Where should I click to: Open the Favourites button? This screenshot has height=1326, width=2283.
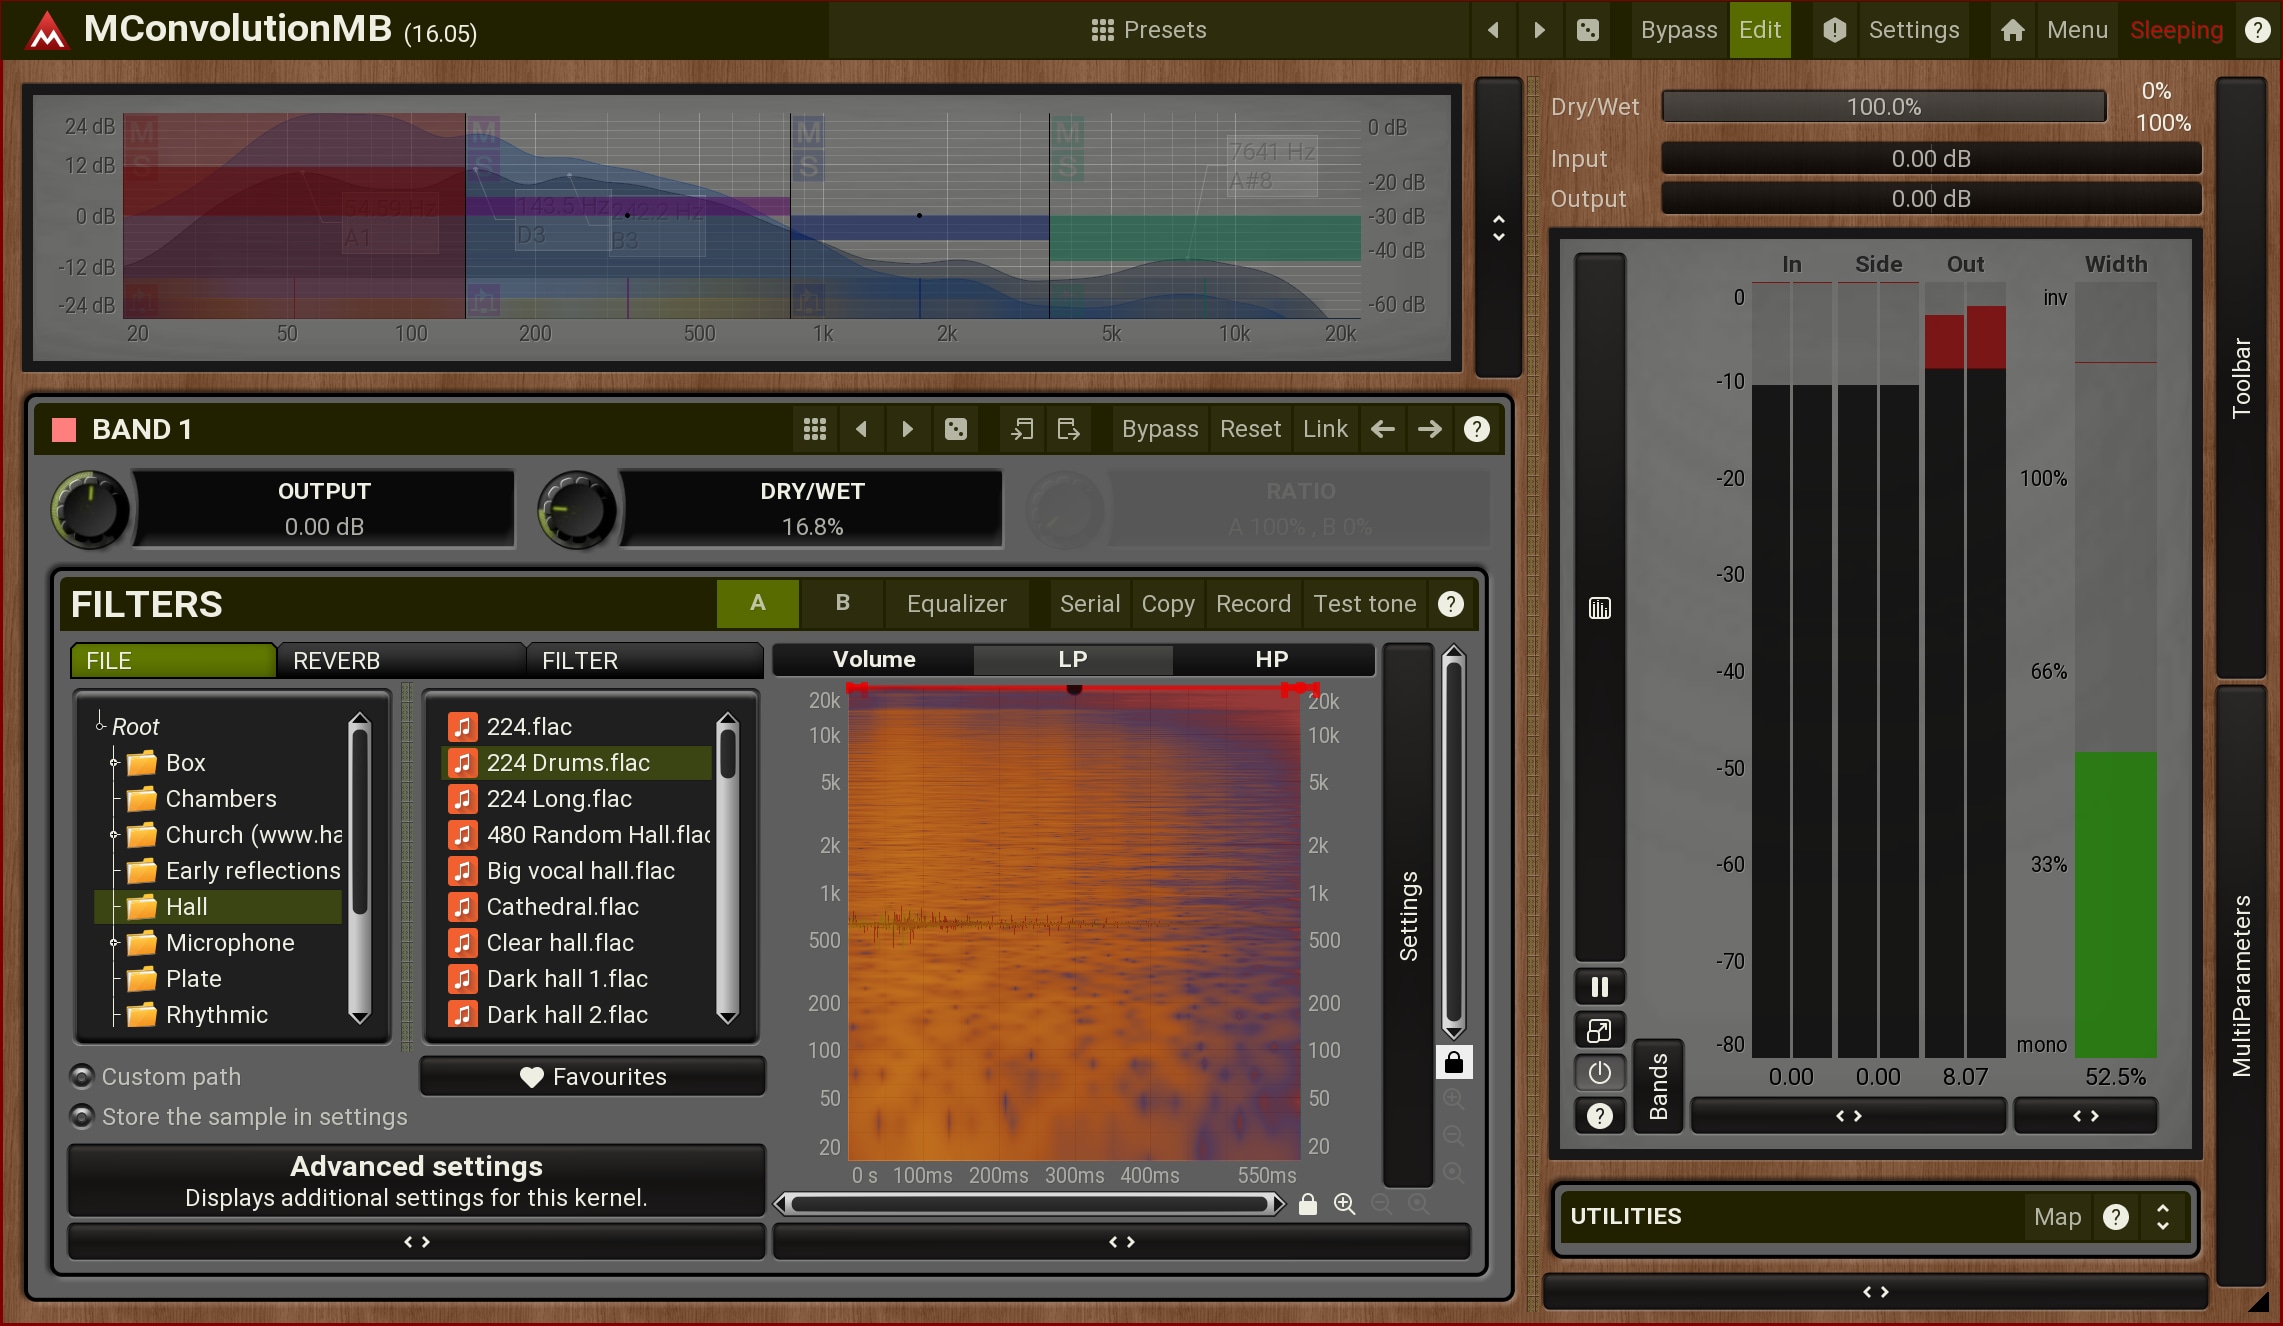click(x=593, y=1077)
